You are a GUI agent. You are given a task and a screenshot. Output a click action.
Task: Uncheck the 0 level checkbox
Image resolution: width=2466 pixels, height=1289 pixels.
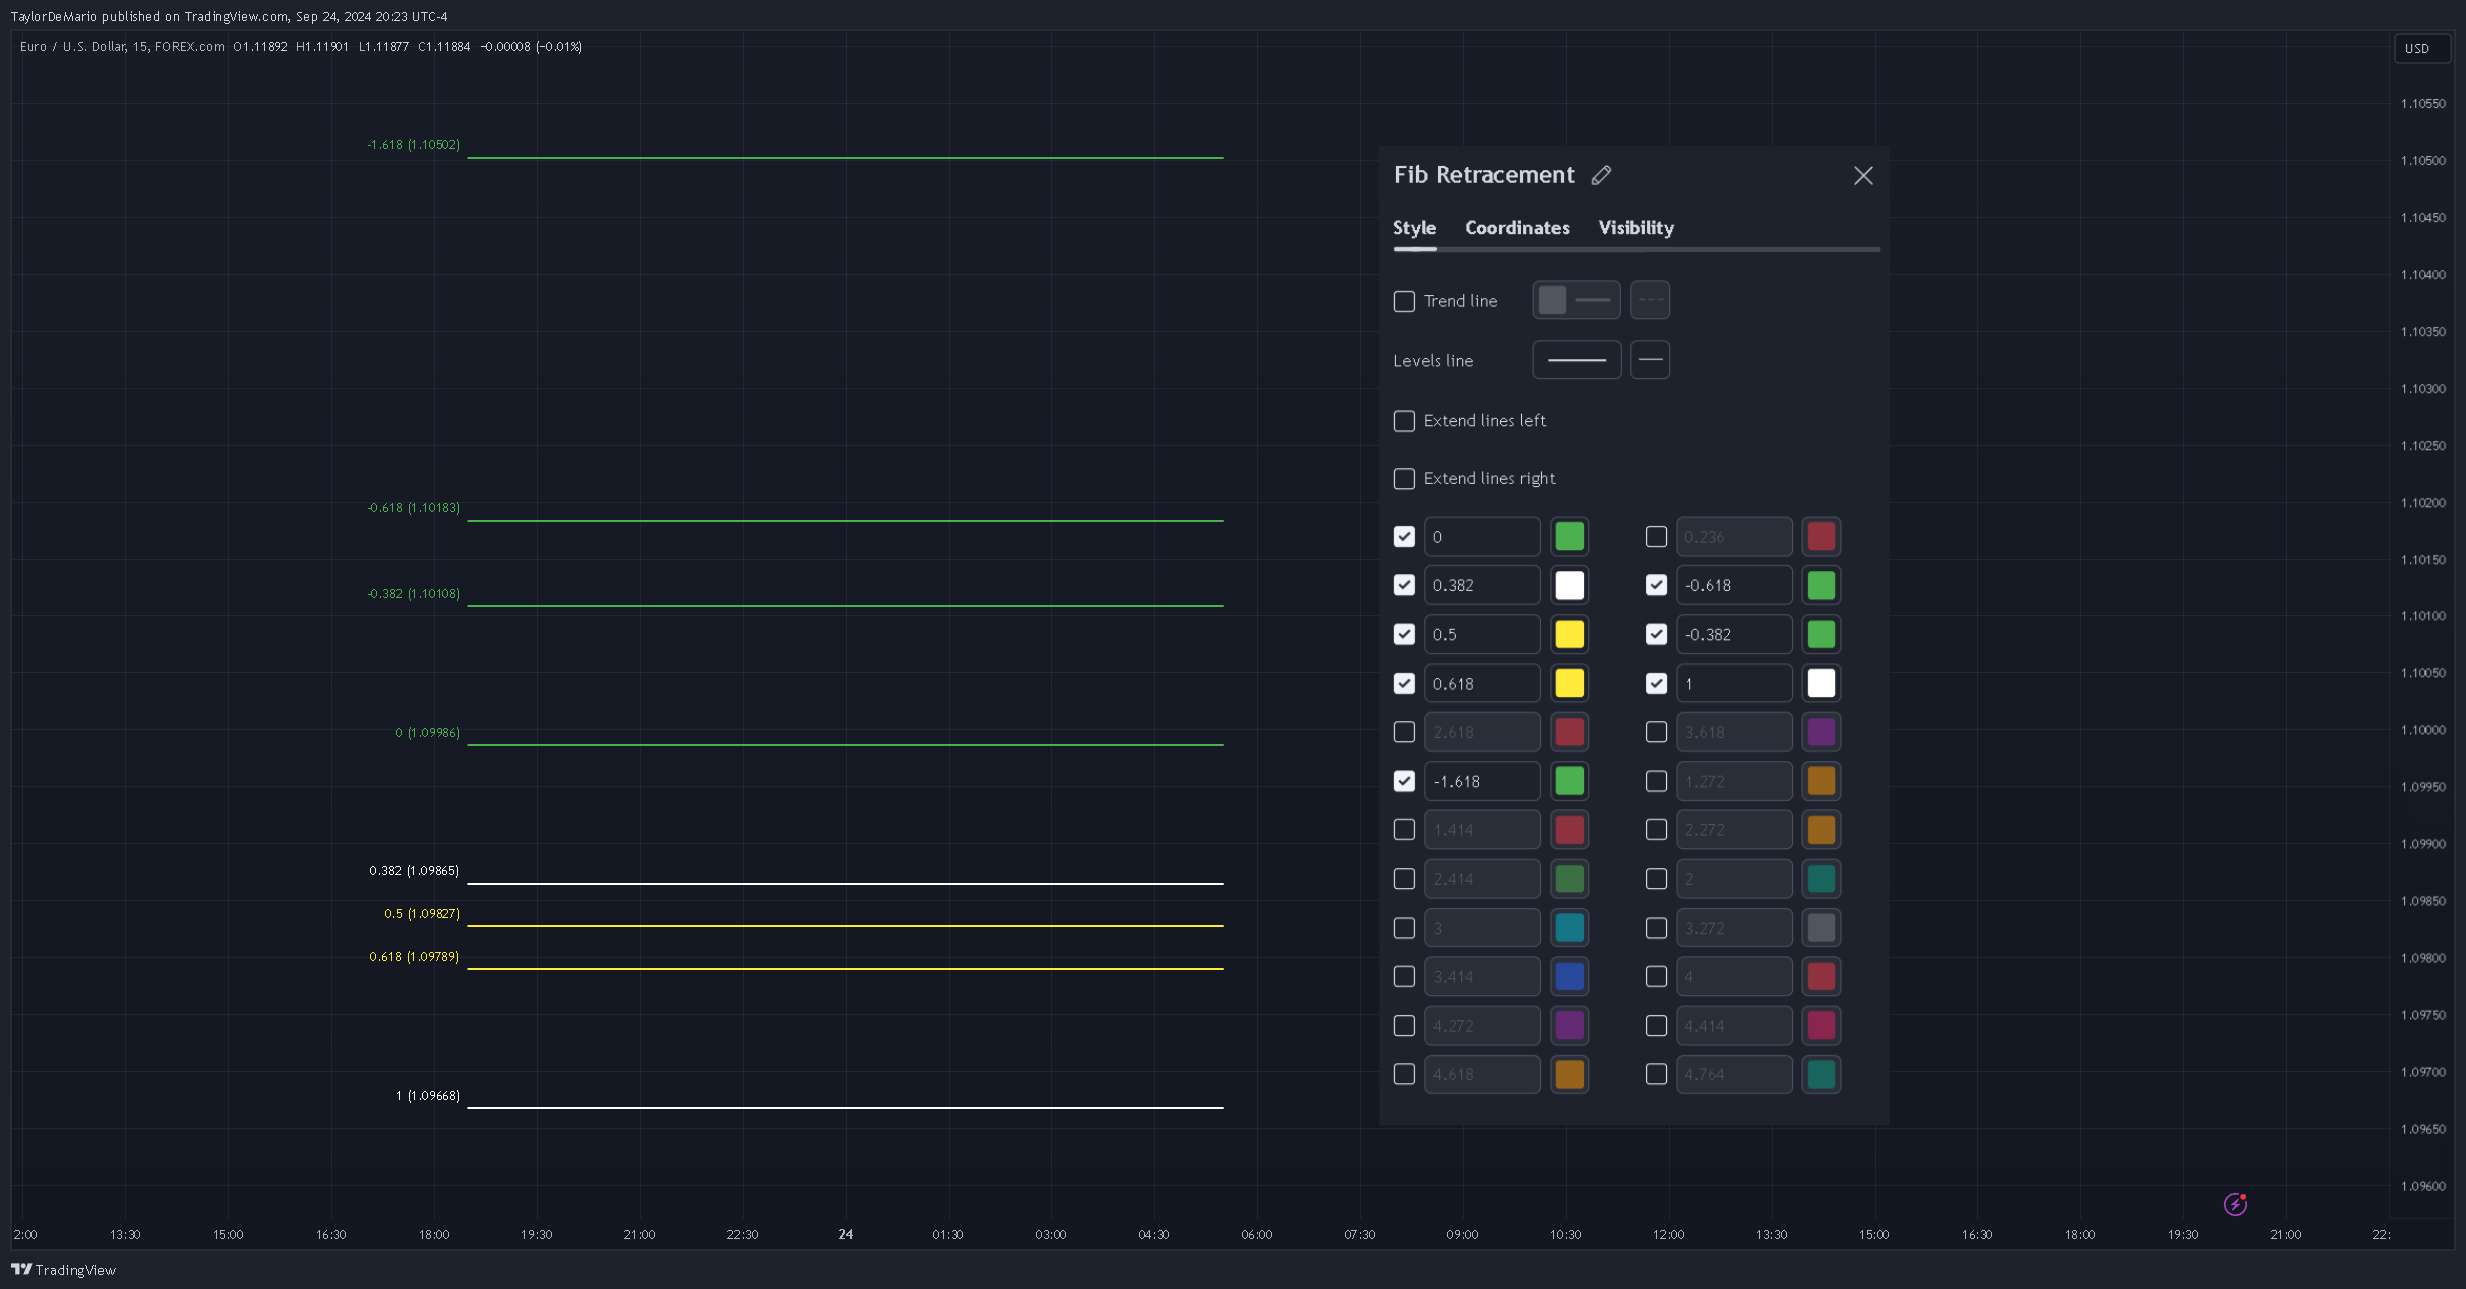[1404, 537]
